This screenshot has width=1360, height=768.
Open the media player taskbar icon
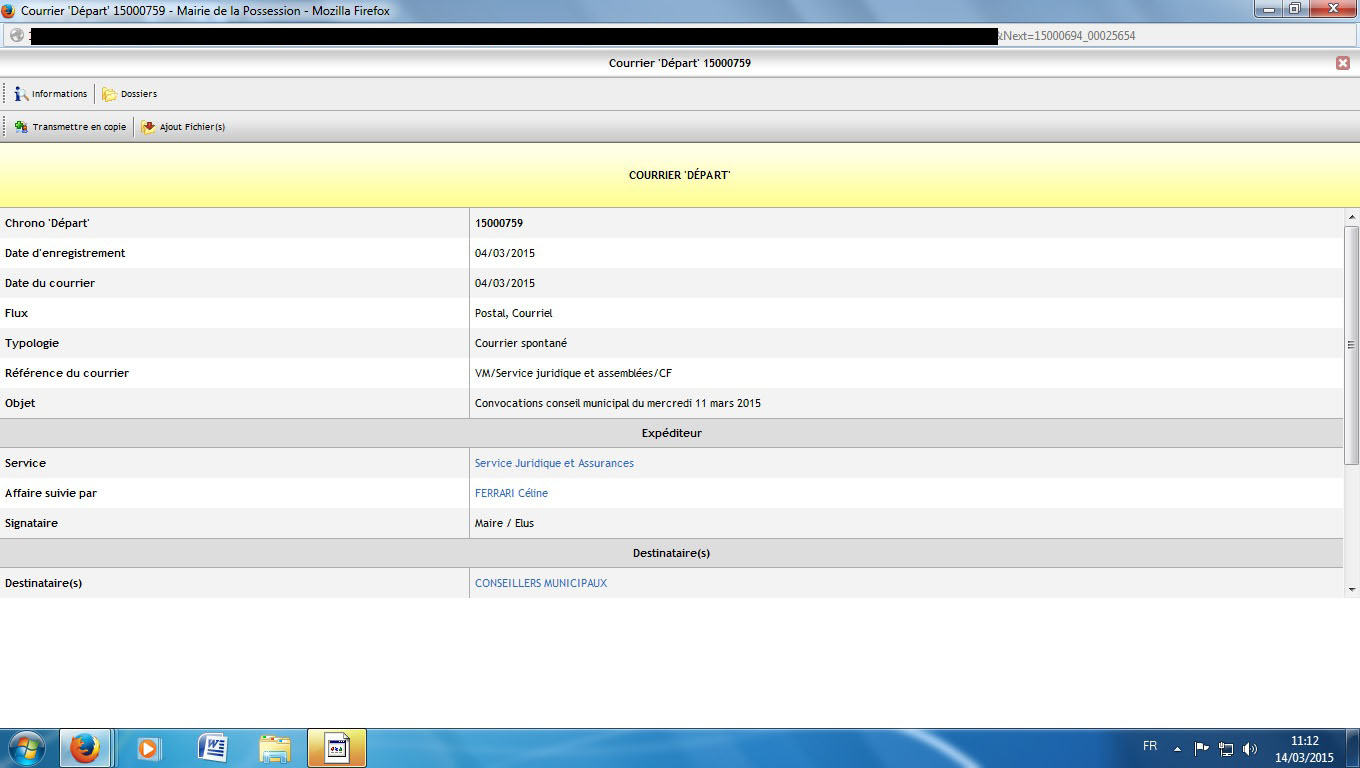[149, 748]
